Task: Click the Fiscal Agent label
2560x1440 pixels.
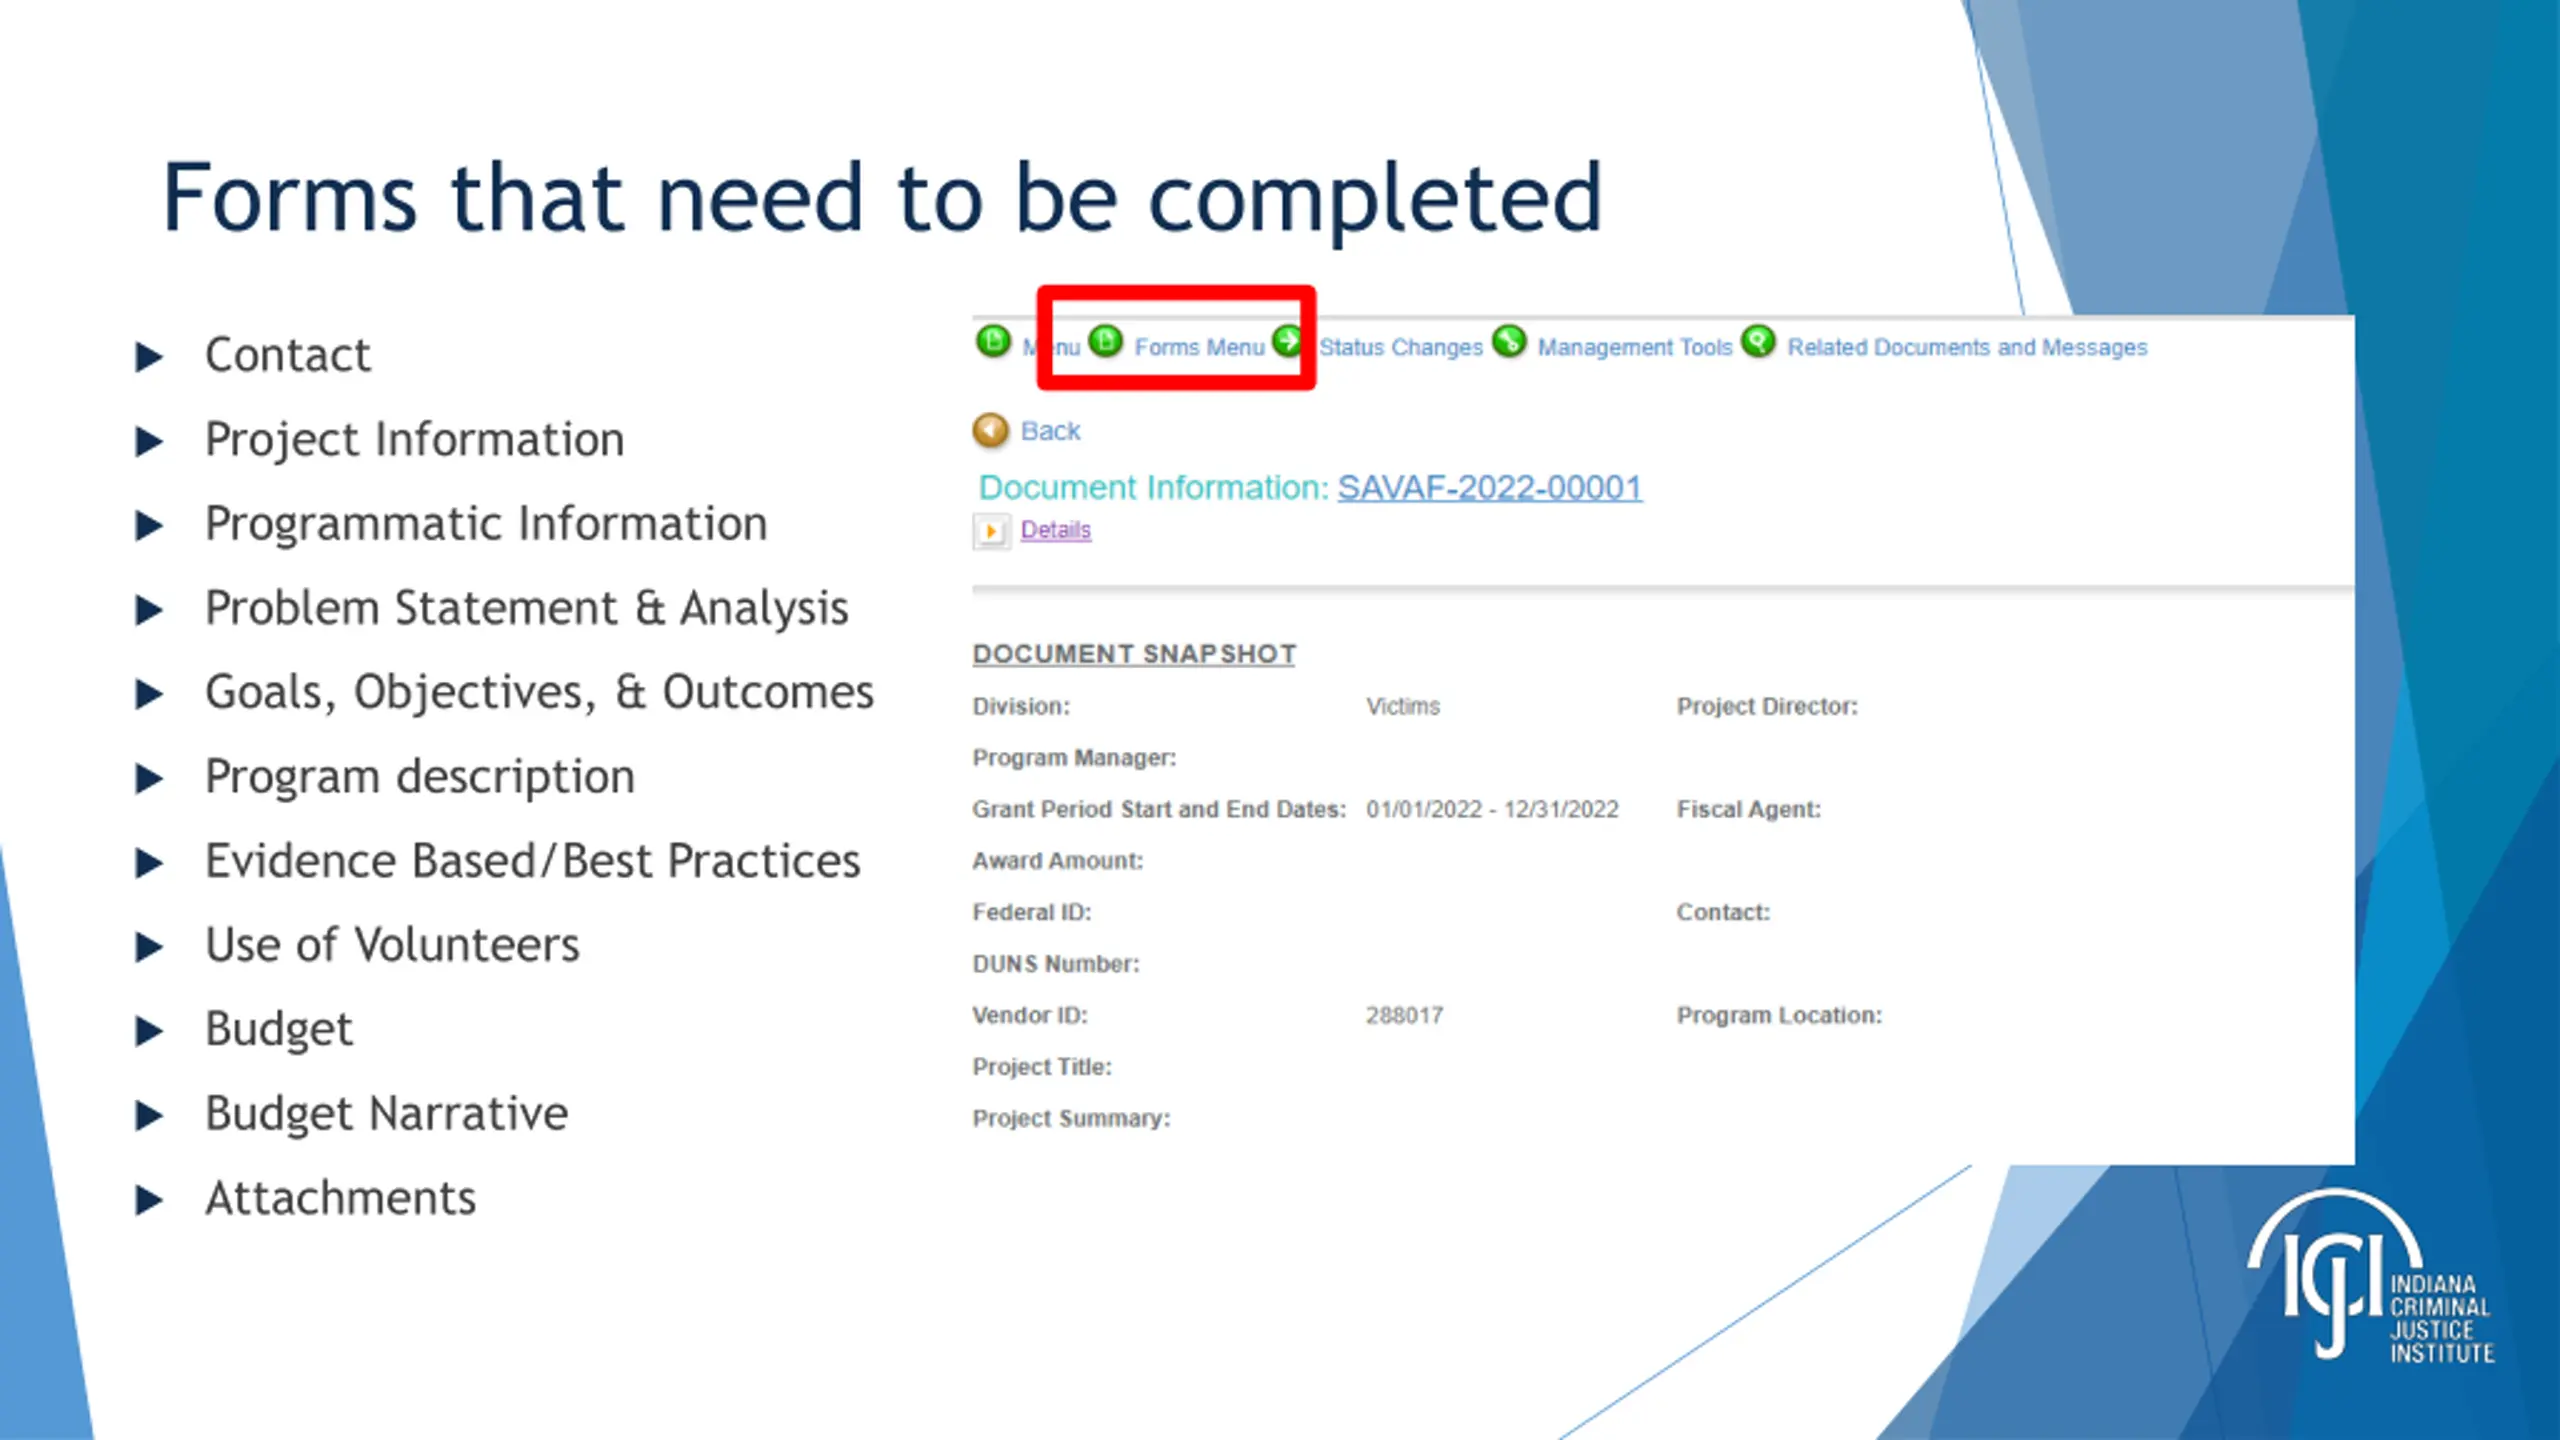Action: pyautogui.click(x=1748, y=809)
